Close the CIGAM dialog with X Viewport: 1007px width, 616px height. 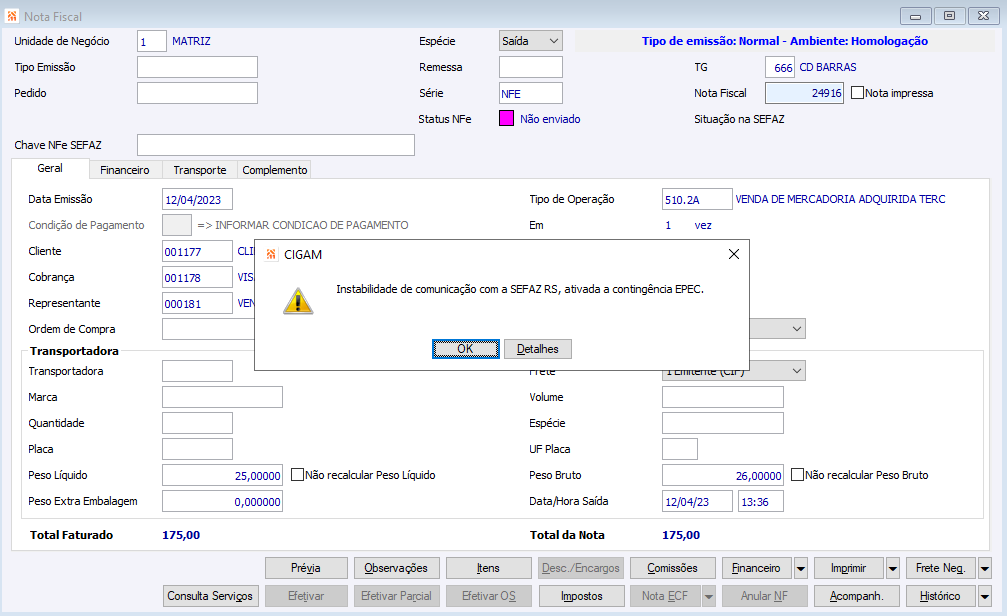tap(733, 254)
